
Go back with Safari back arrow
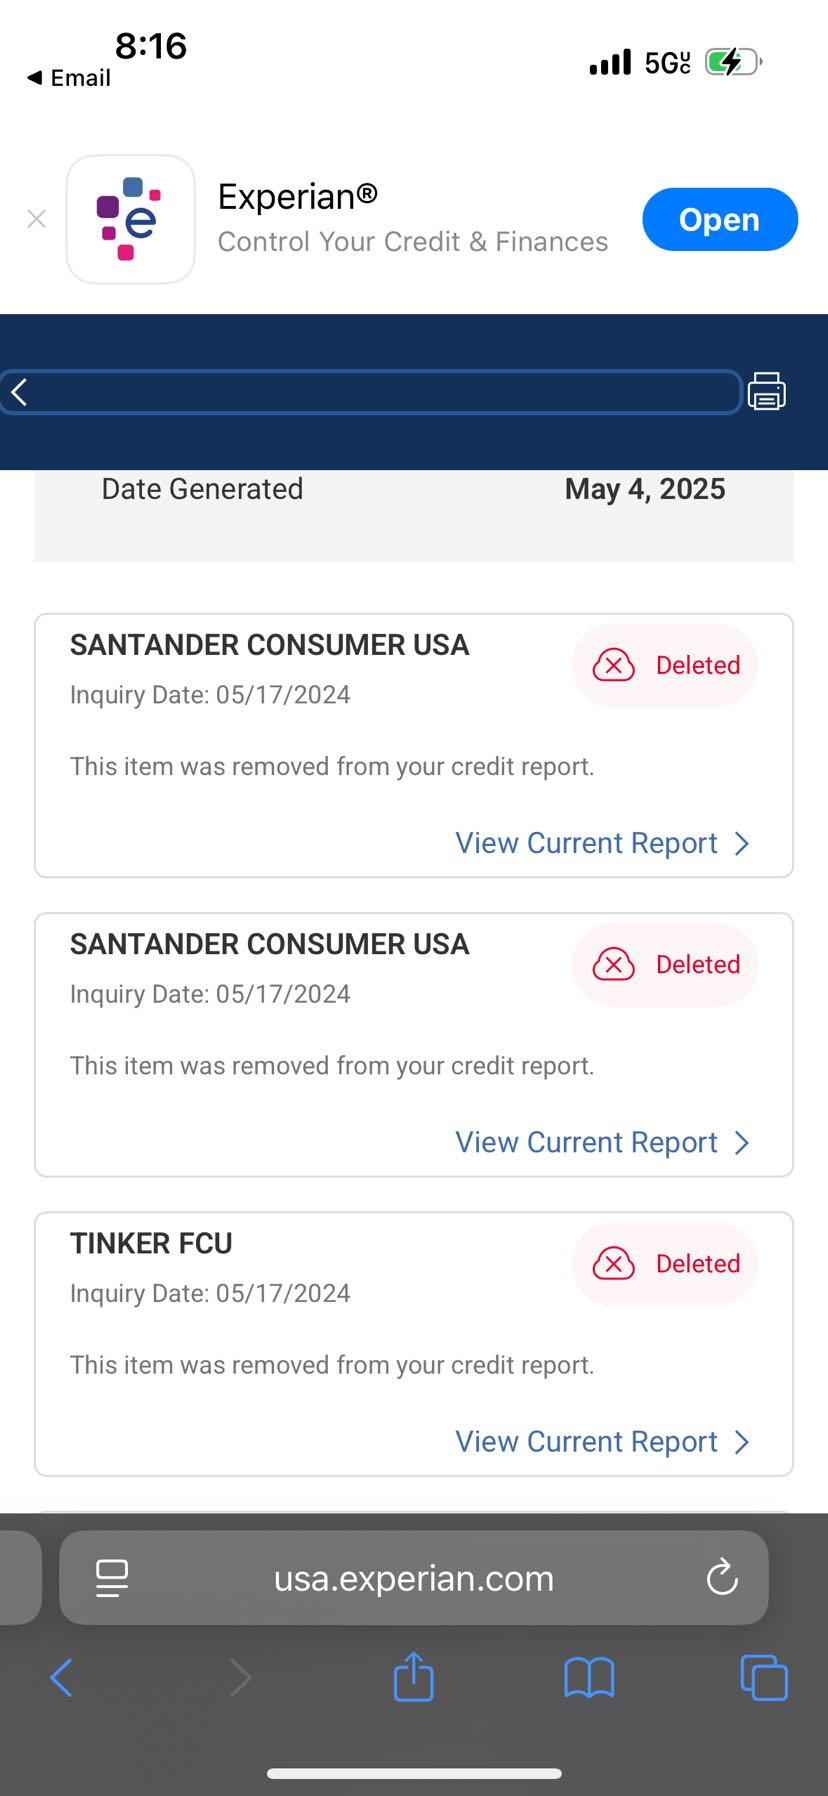[x=61, y=1677]
